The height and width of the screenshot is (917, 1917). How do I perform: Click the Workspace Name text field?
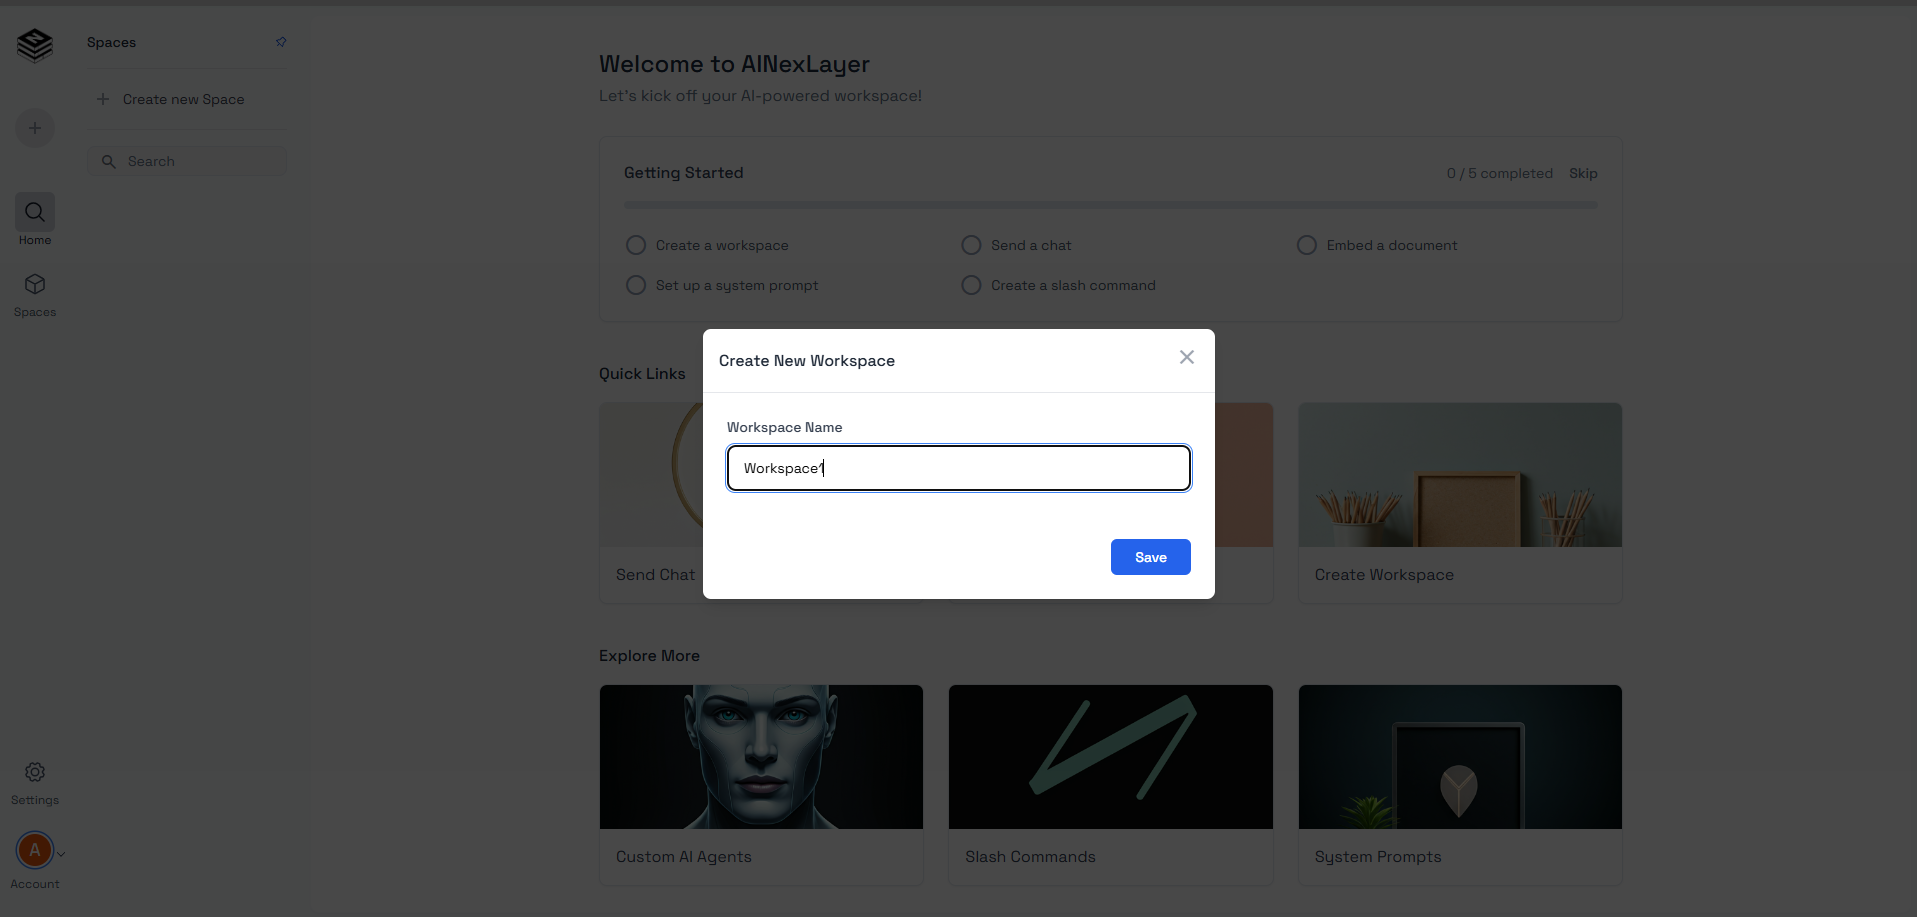tap(958, 468)
